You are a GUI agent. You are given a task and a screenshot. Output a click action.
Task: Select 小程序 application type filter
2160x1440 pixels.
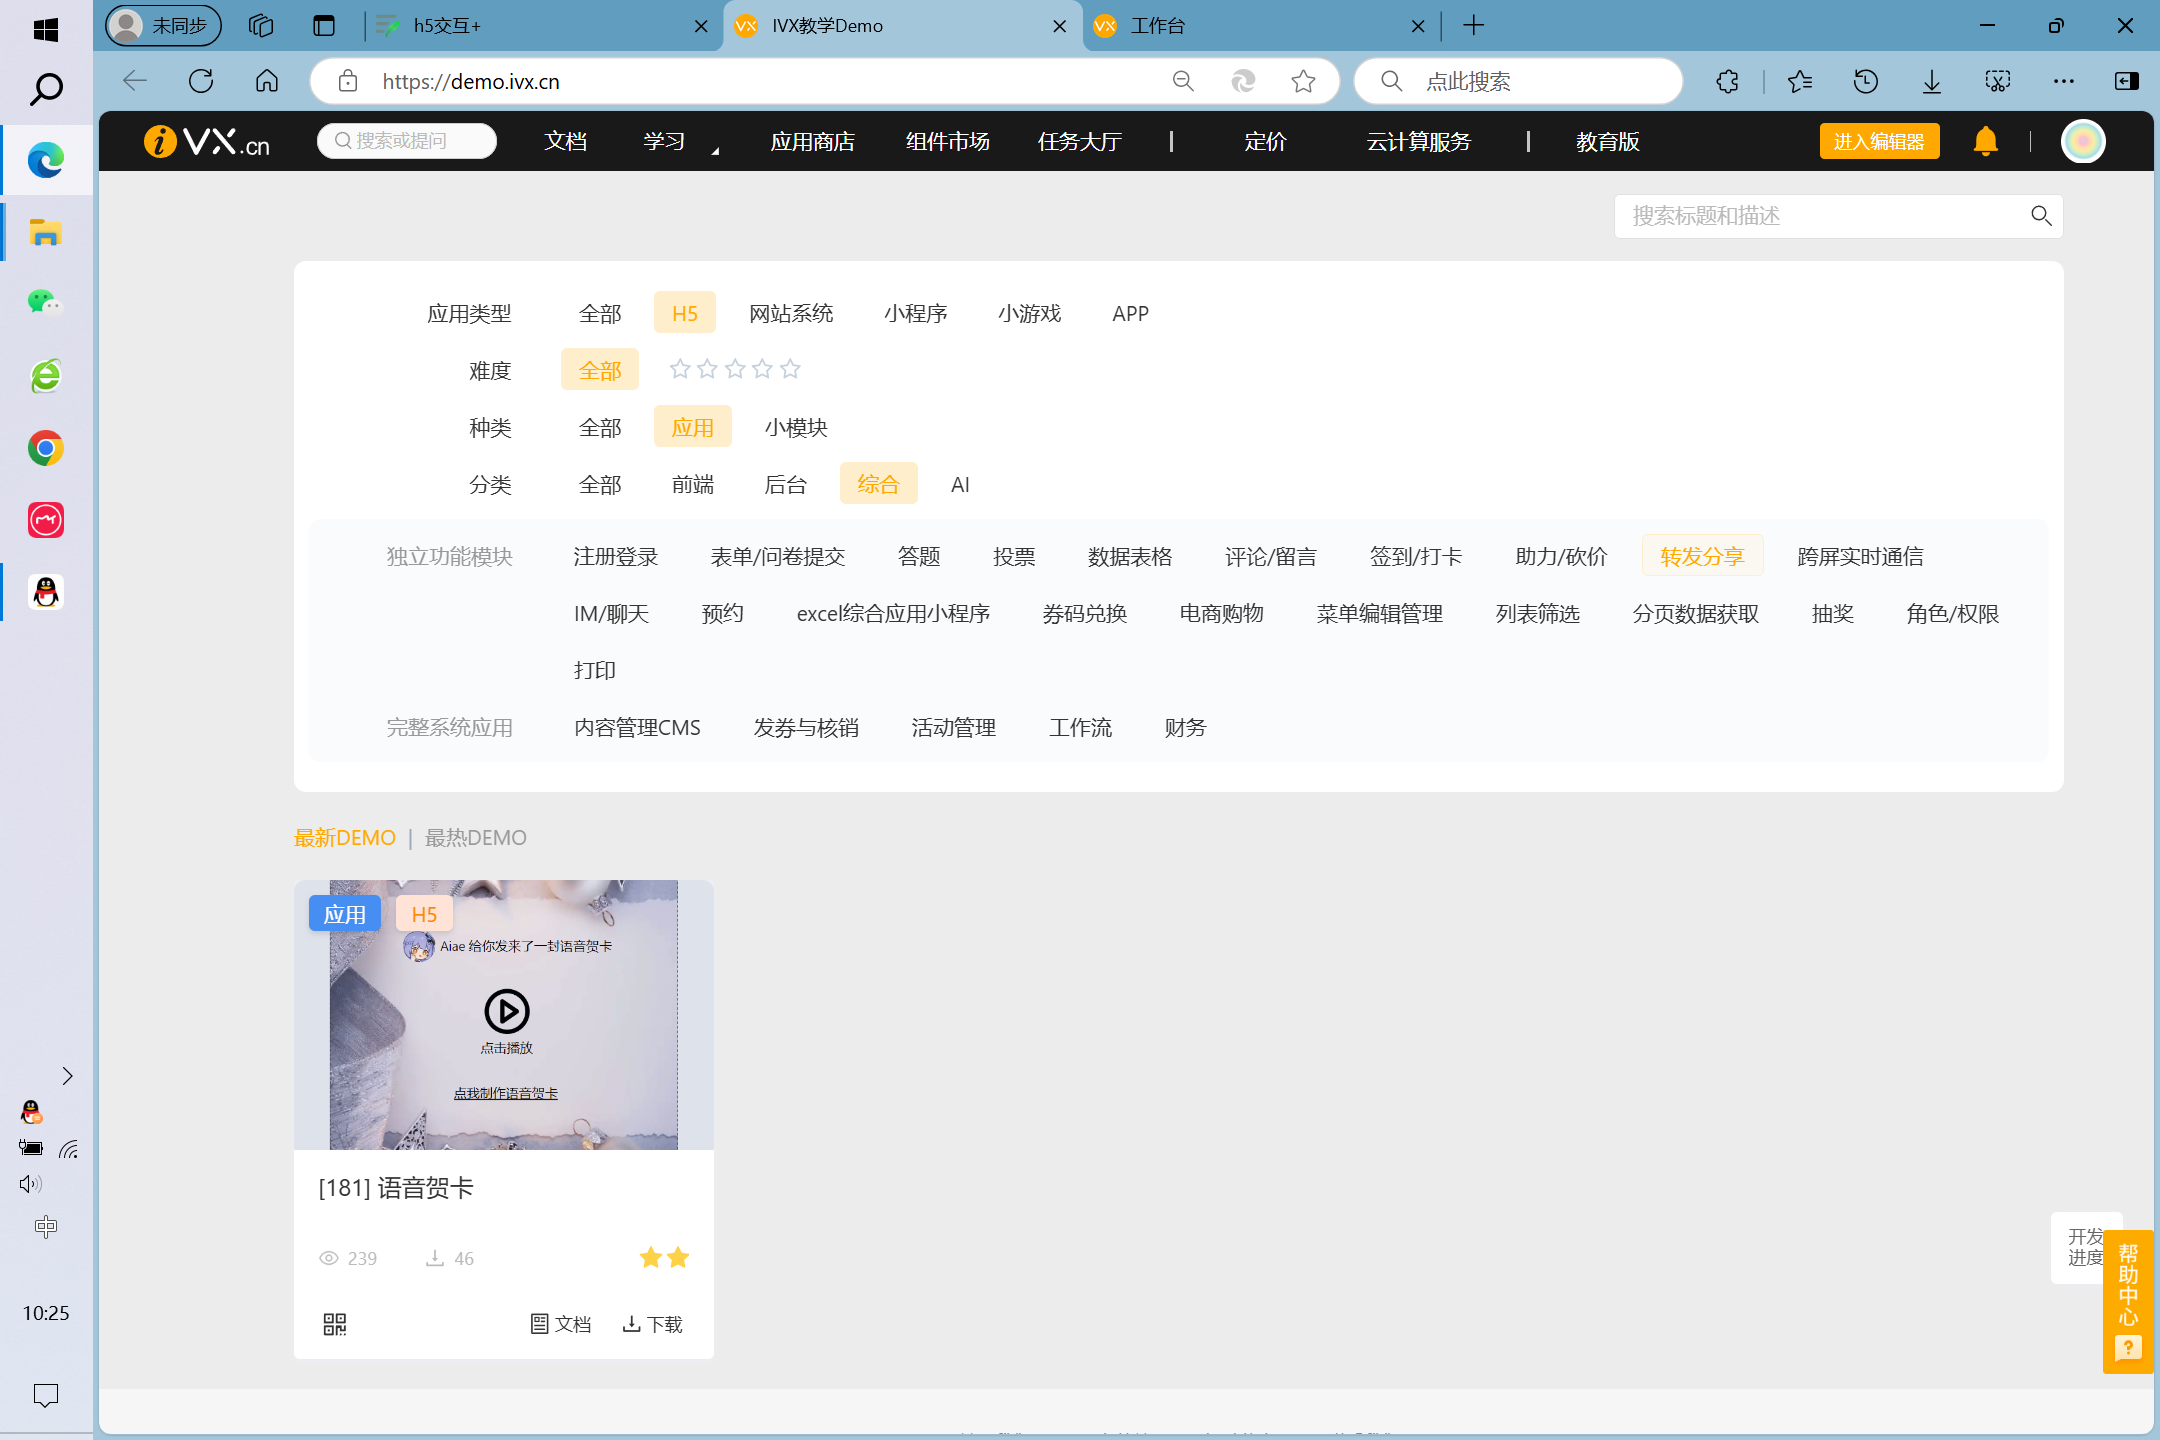915,313
